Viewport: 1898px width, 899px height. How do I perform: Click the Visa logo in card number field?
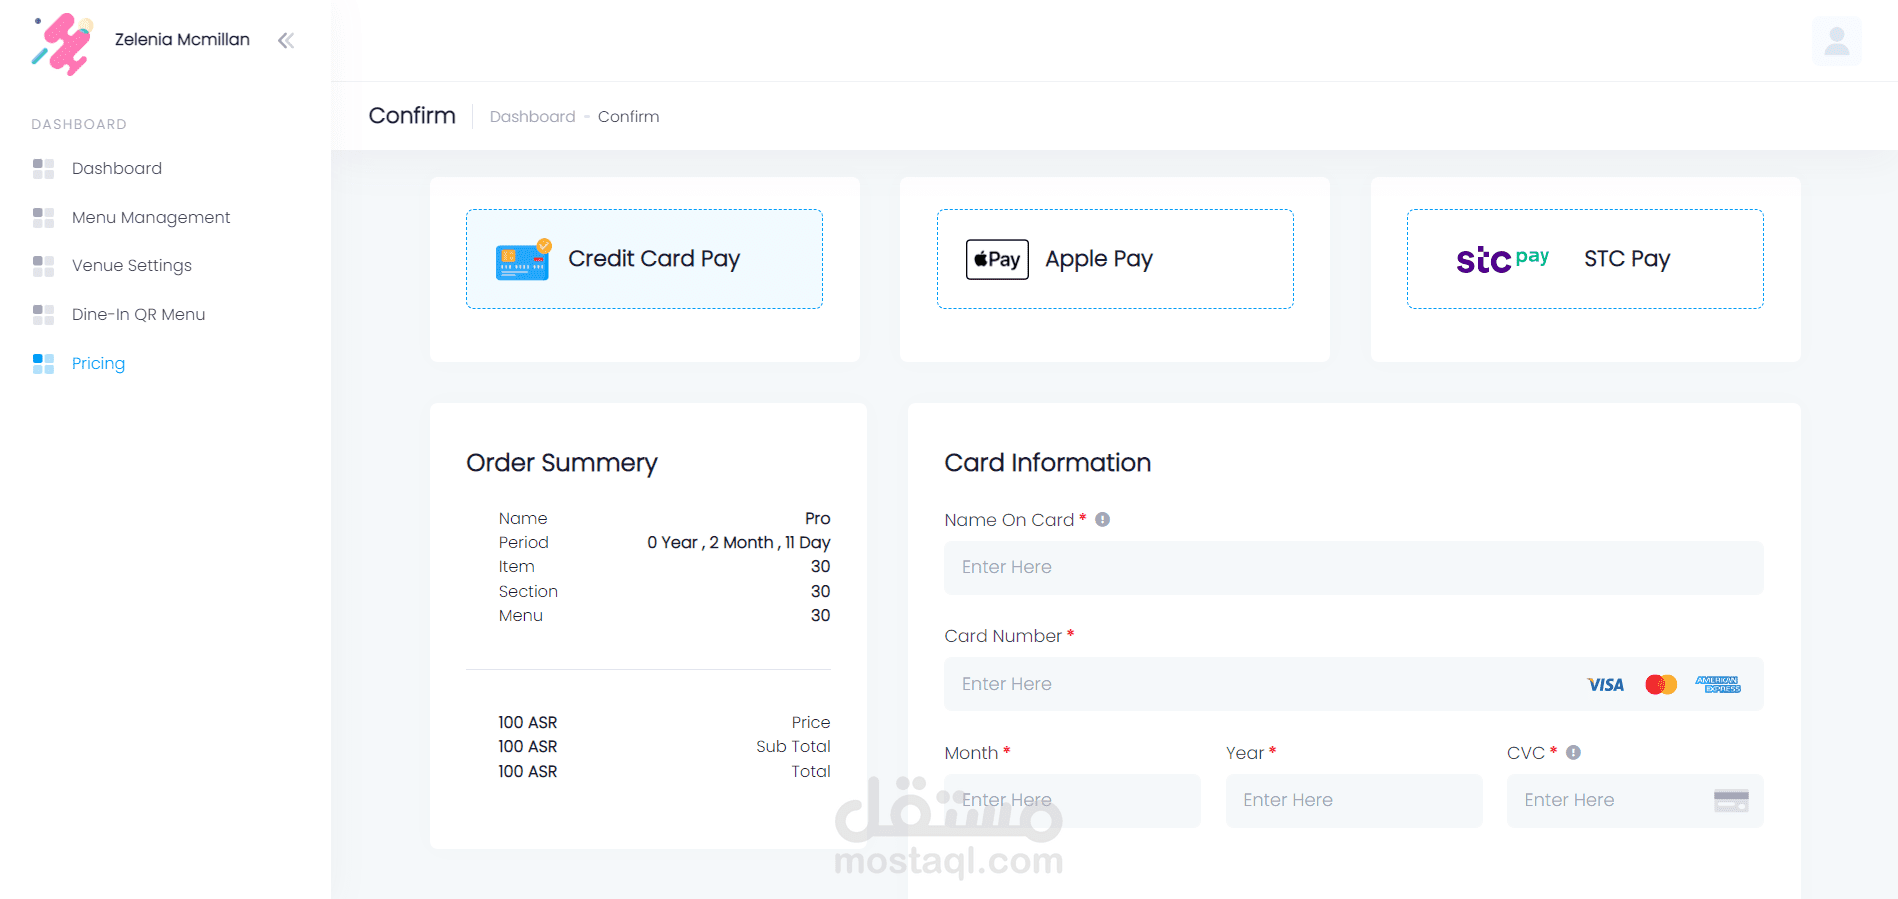pyautogui.click(x=1605, y=685)
